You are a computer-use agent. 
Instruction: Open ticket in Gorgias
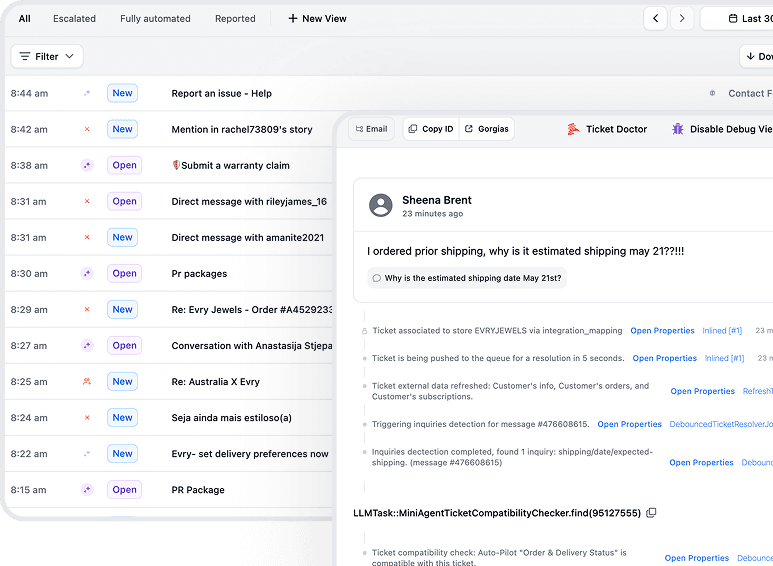pos(486,129)
